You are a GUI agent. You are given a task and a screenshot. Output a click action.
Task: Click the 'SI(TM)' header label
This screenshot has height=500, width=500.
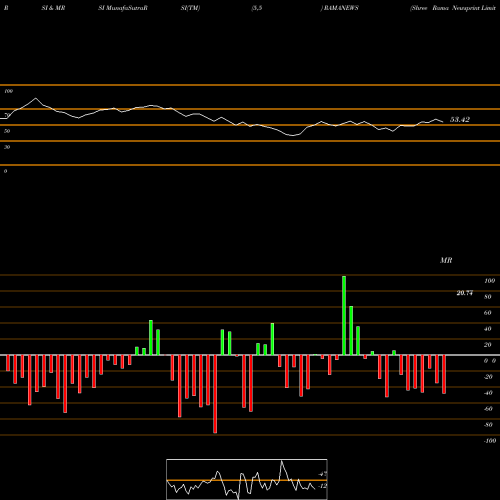(190, 8)
